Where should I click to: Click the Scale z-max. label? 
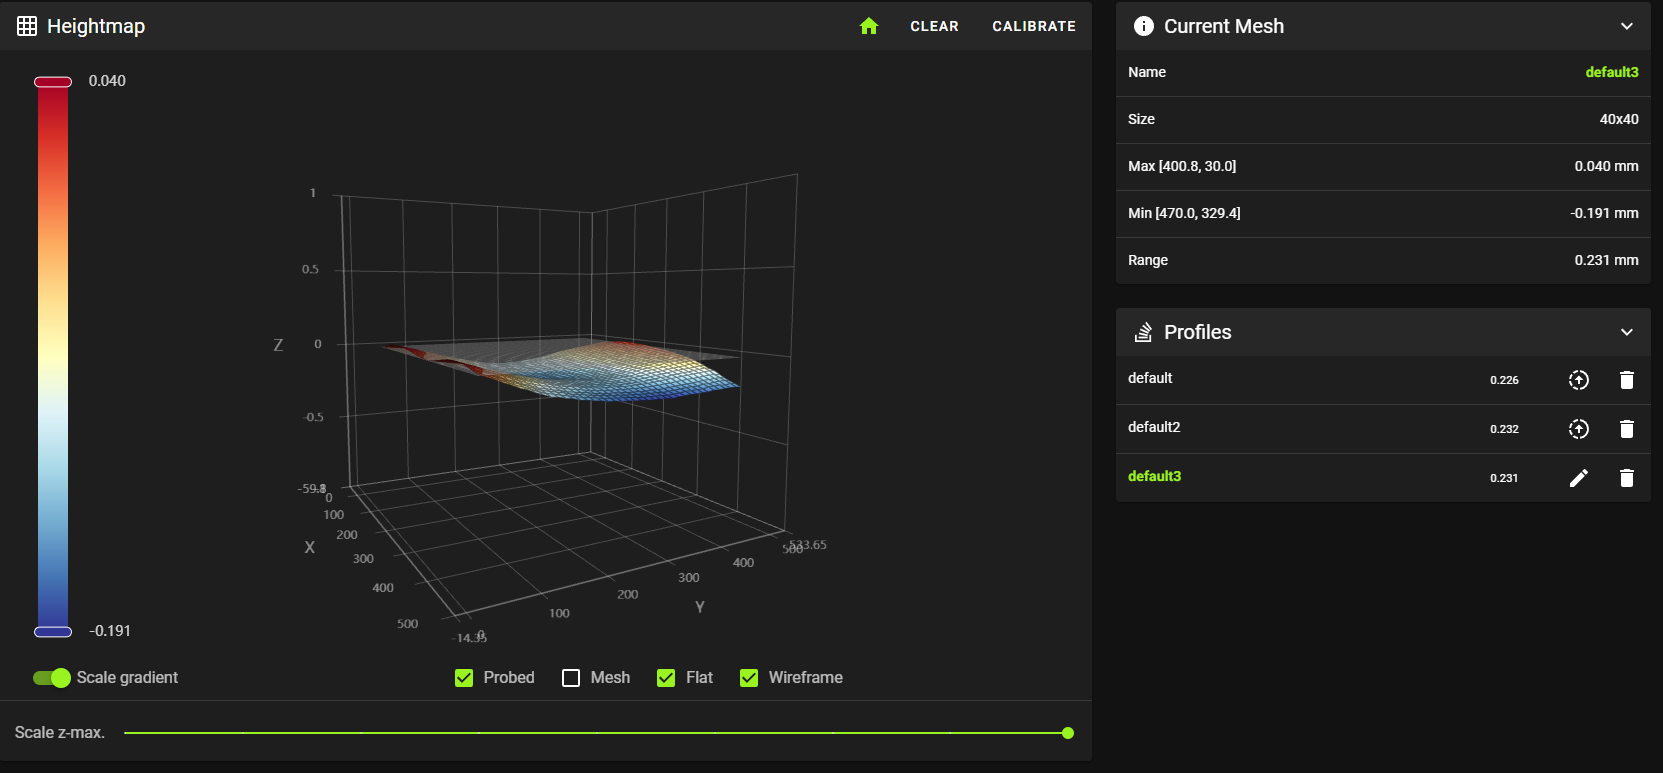click(x=59, y=733)
